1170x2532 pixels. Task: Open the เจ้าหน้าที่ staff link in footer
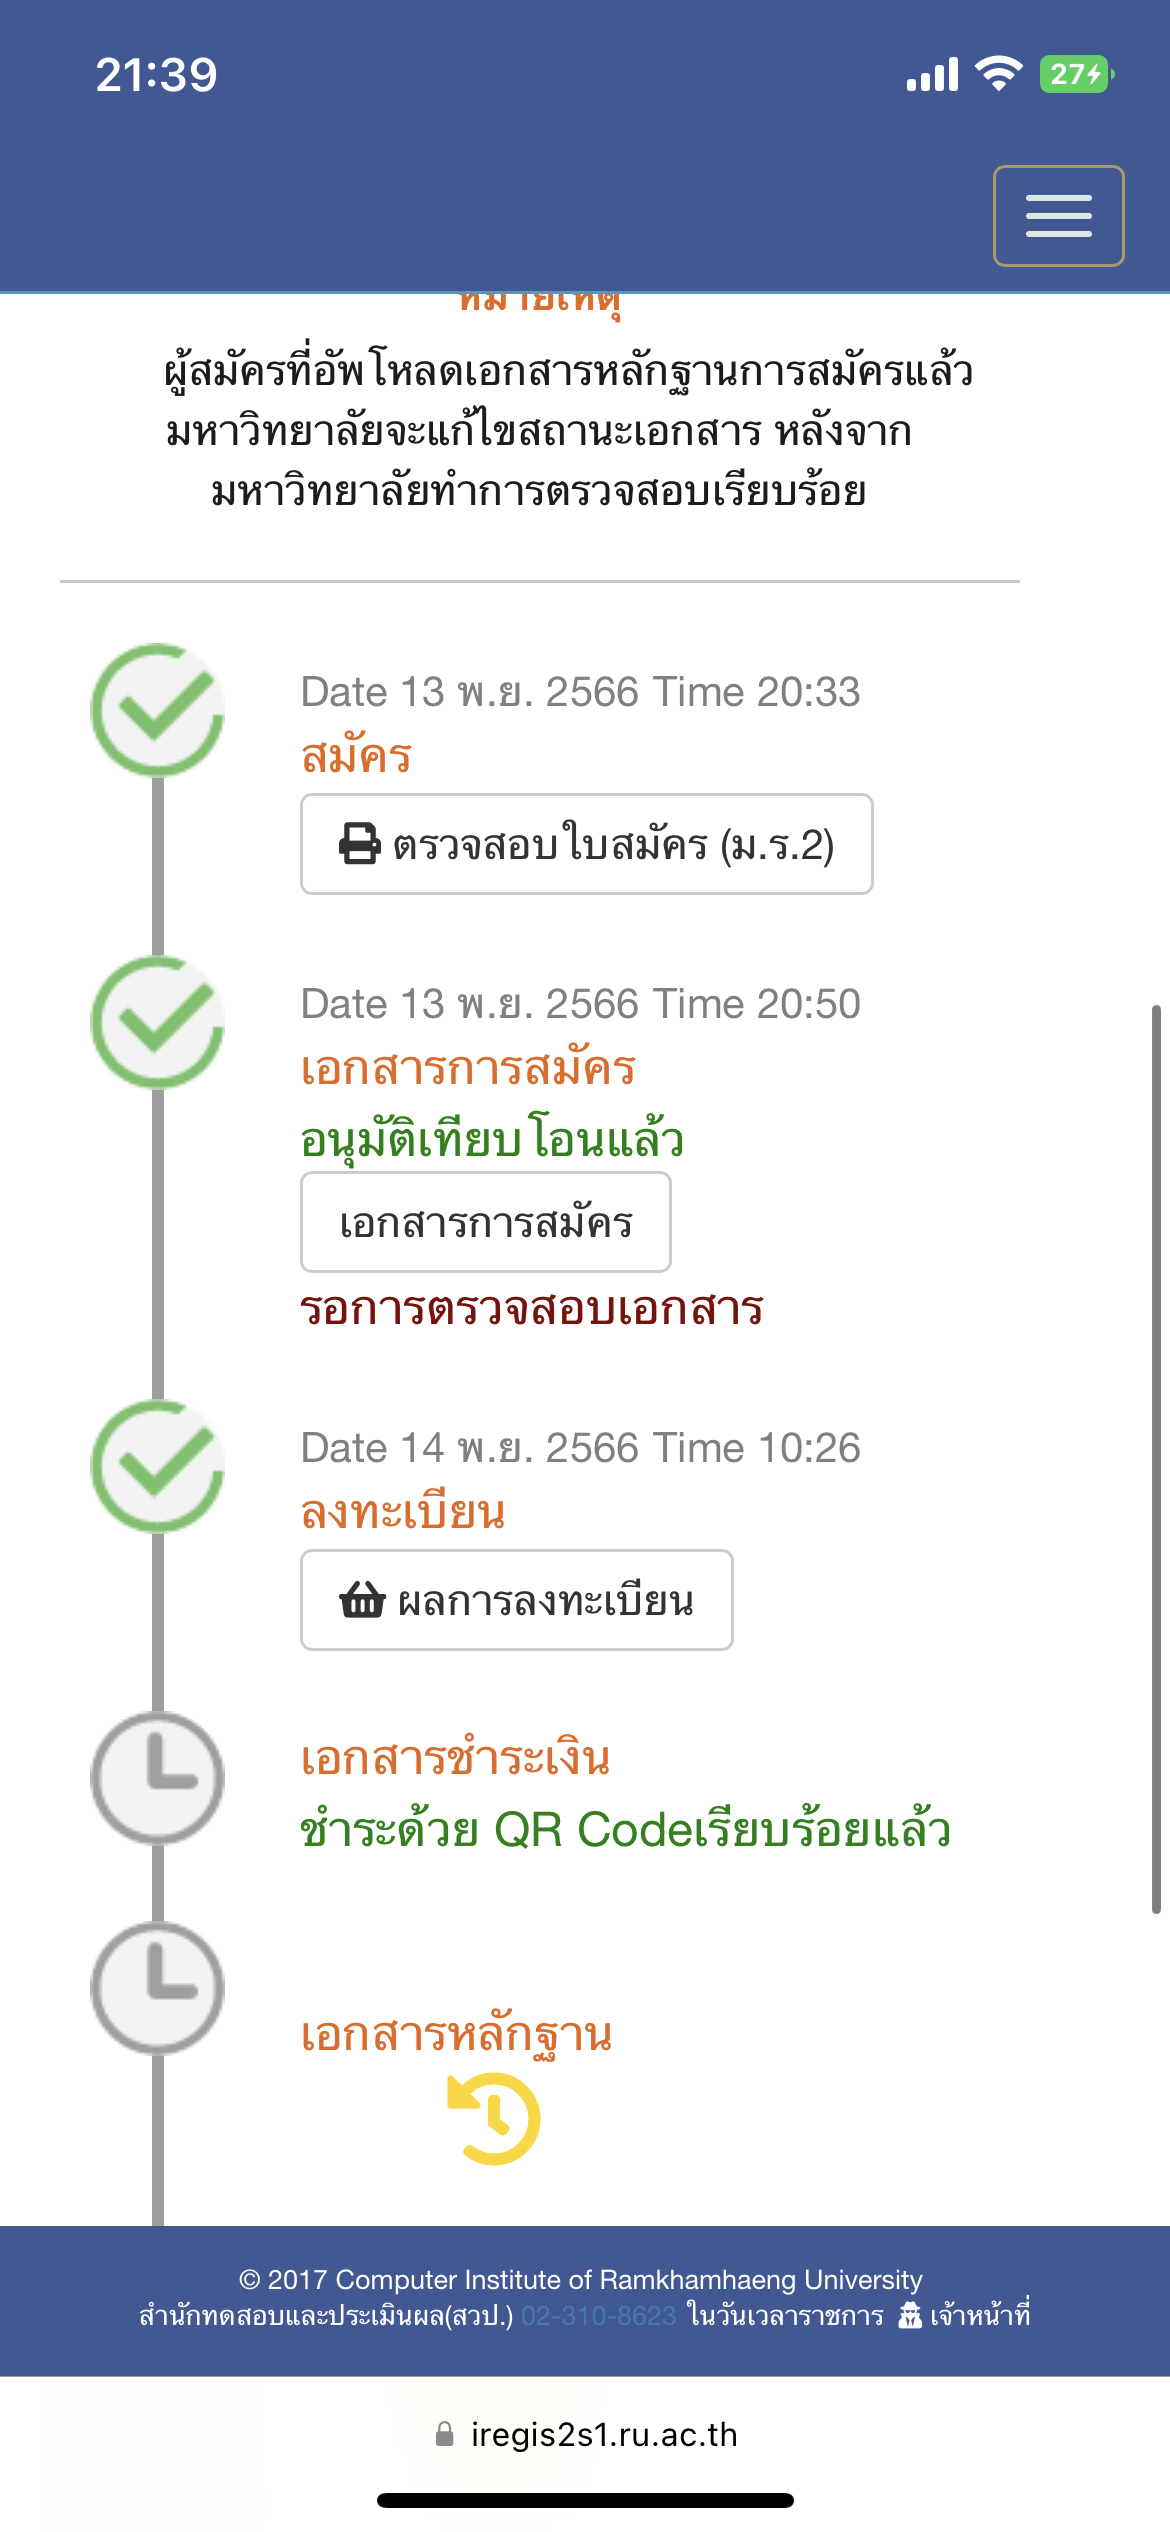[x=965, y=2315]
